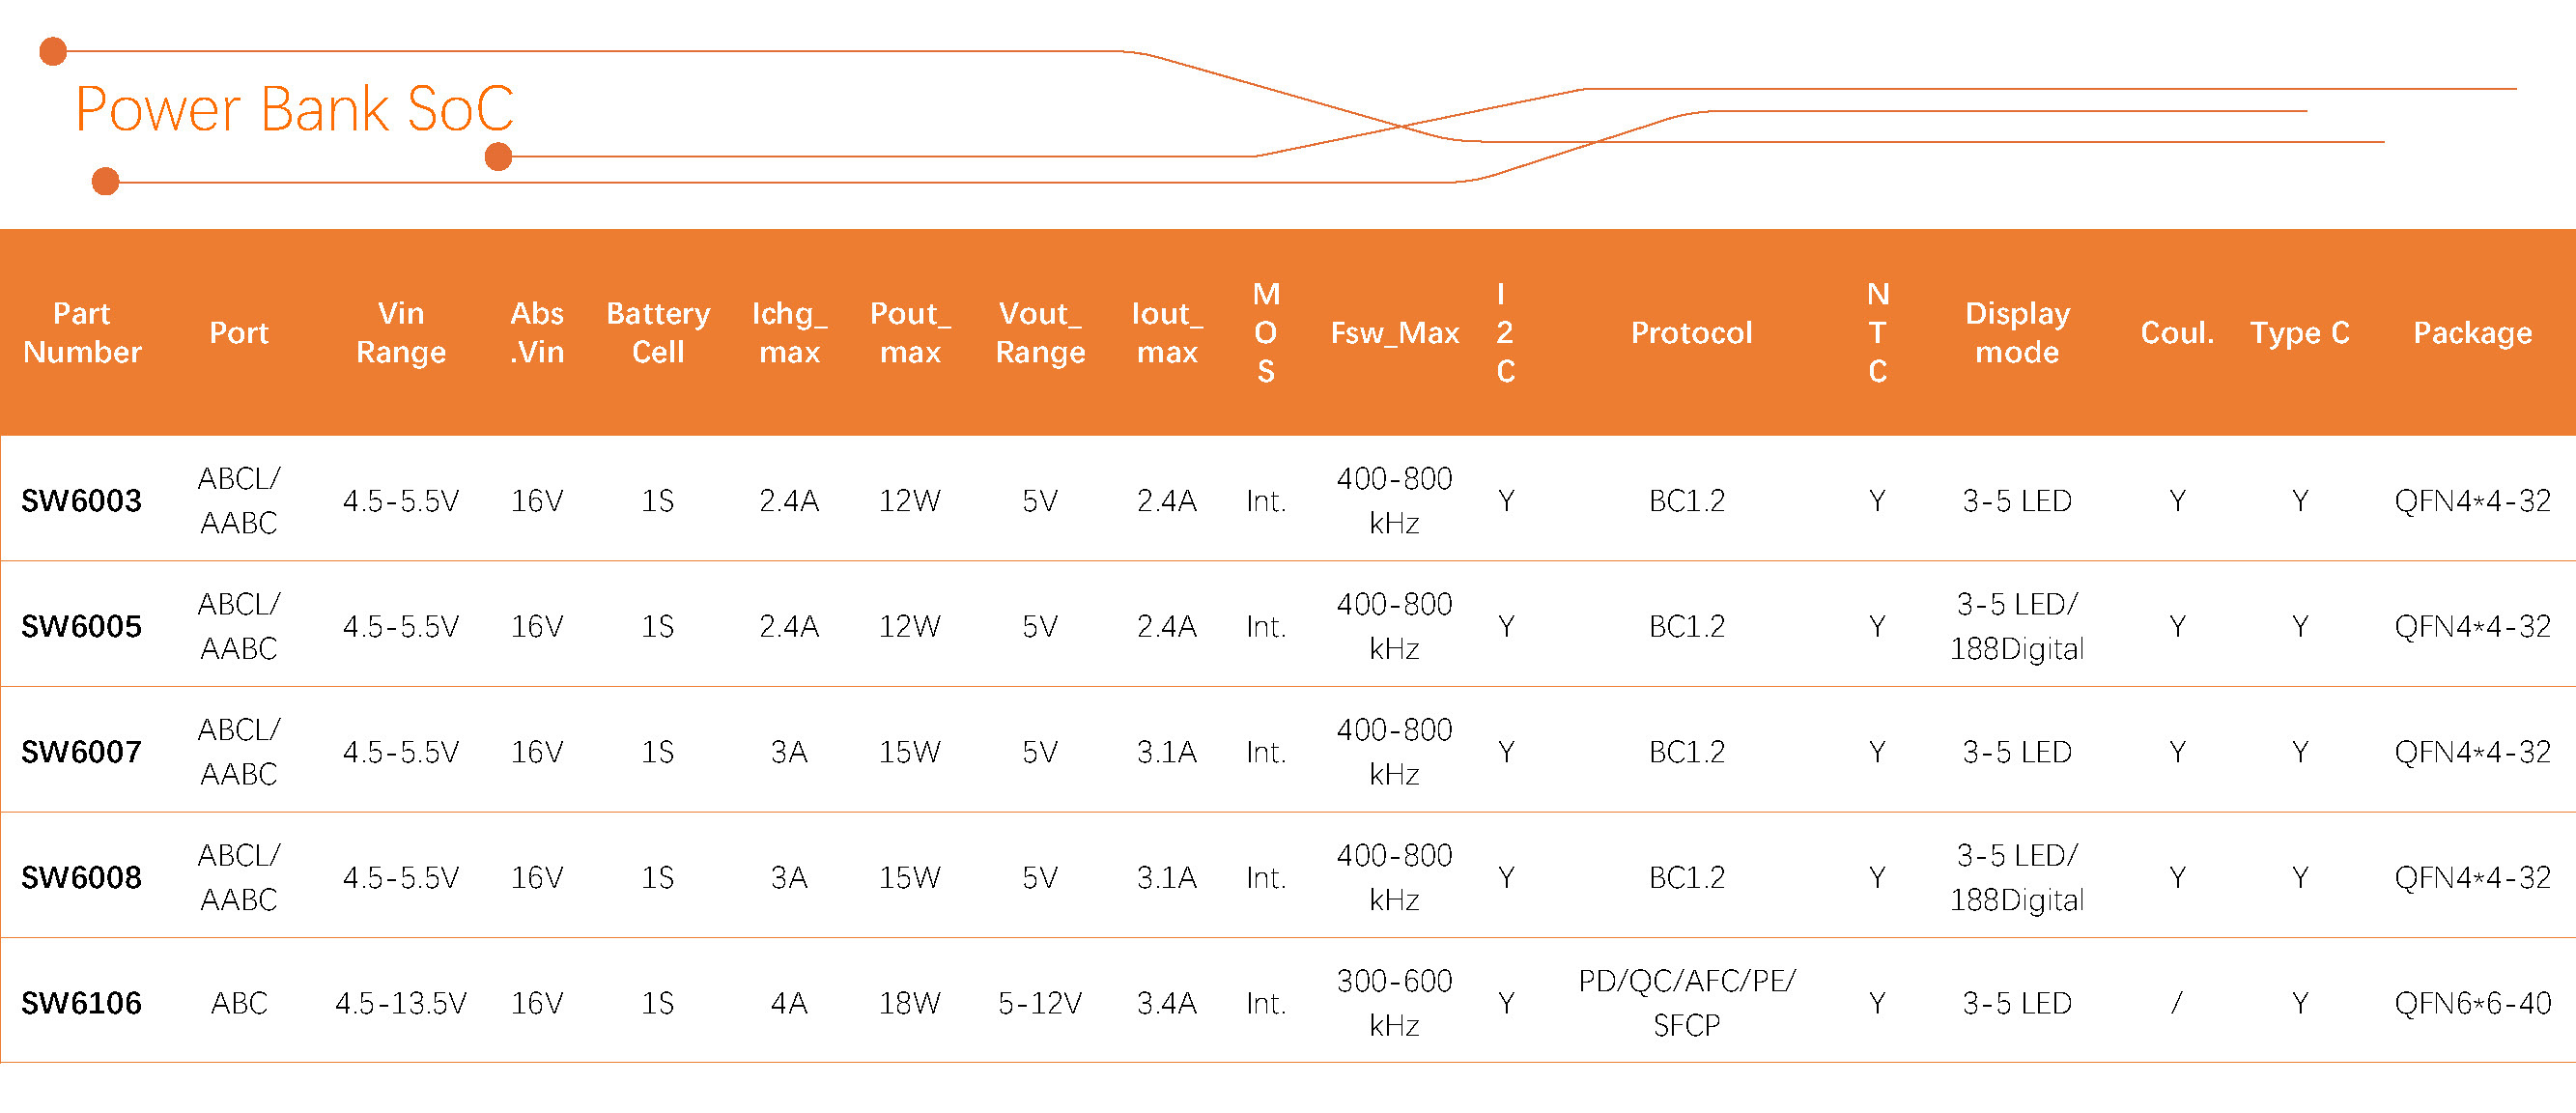This screenshot has height=1113, width=2576.
Task: Select the QFN6*6-40 package cell
Action: pyautogui.click(x=2471, y=1003)
